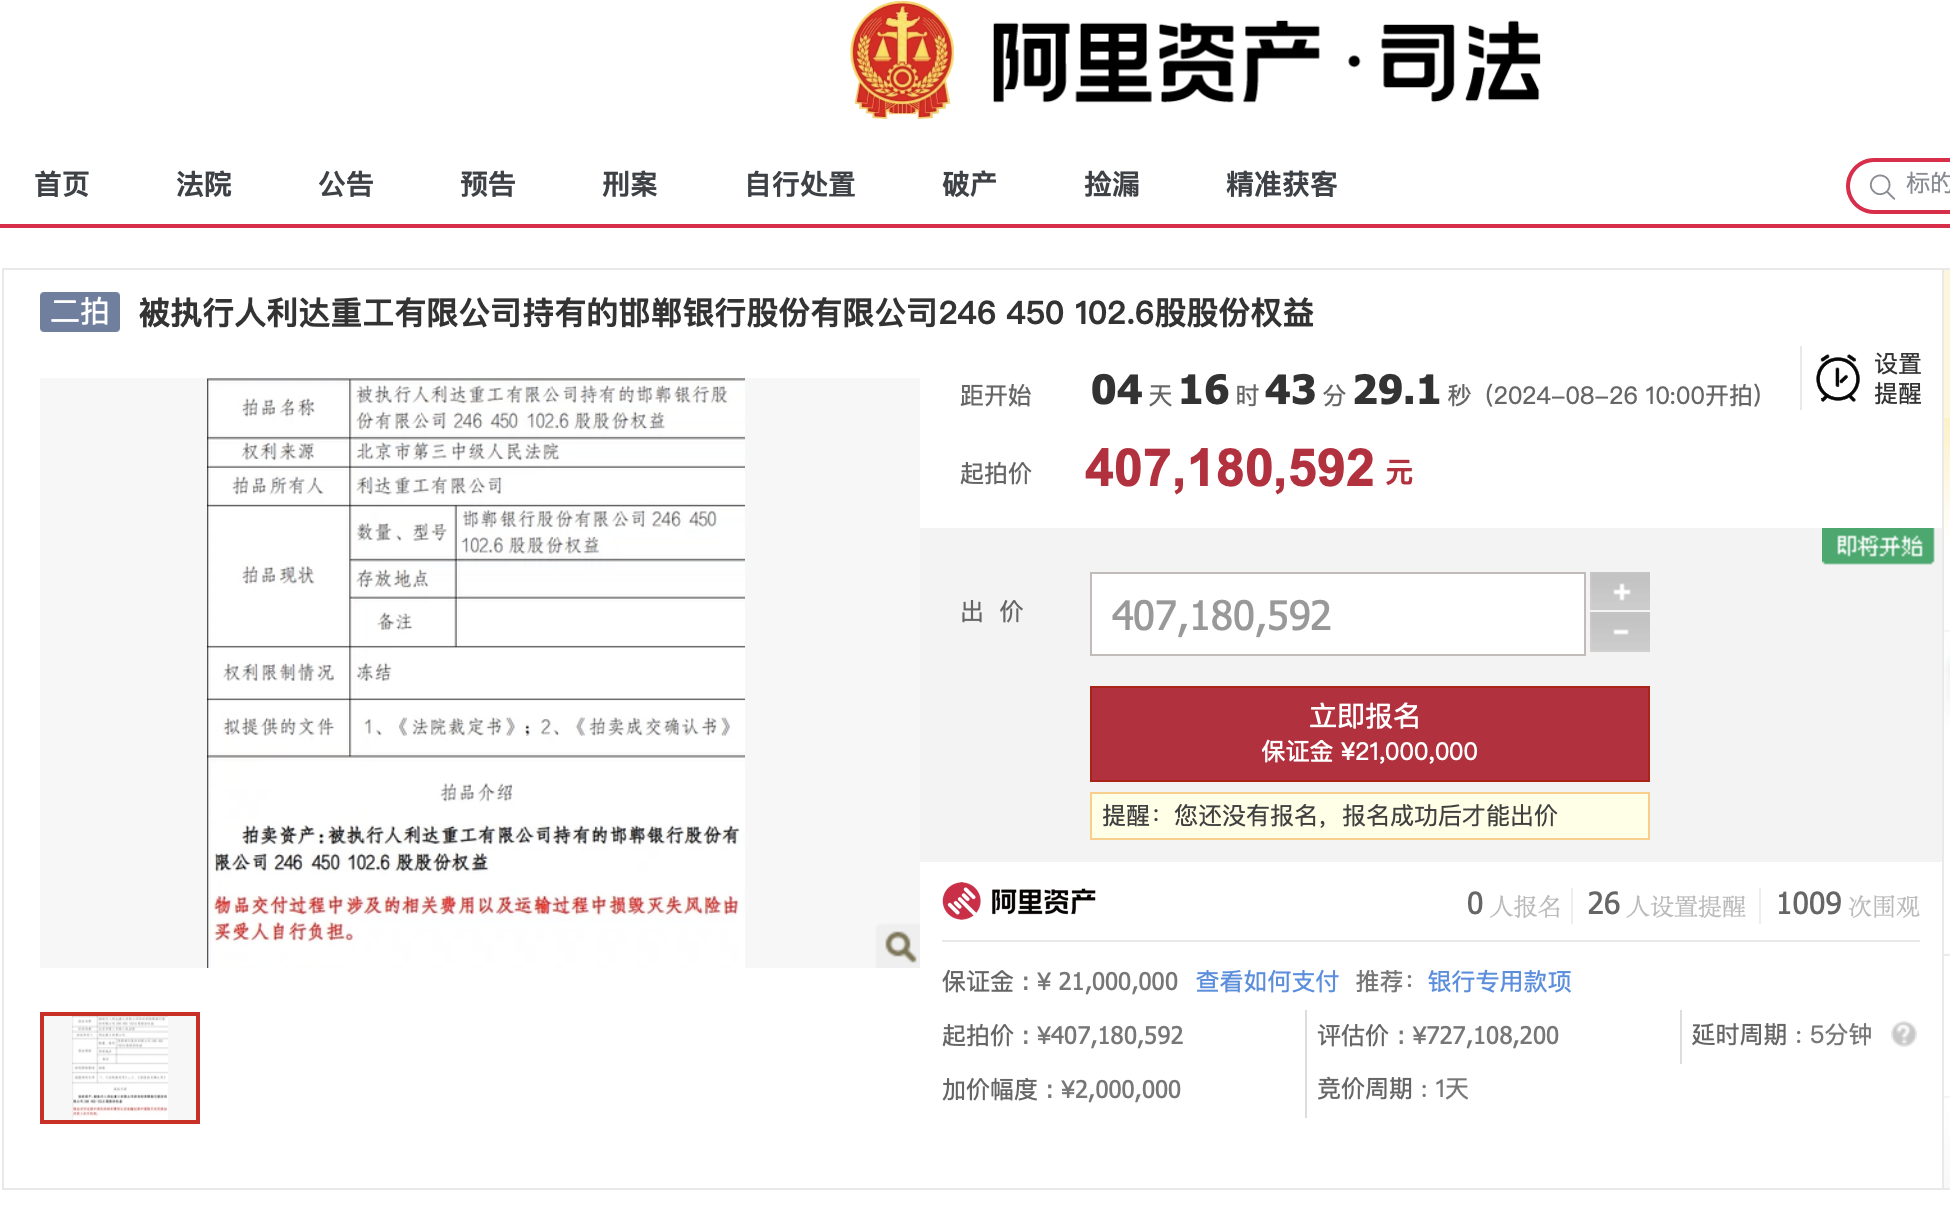This screenshot has width=1950, height=1208.
Task: Click the alarm clock reminder icon
Action: pyautogui.click(x=1837, y=379)
